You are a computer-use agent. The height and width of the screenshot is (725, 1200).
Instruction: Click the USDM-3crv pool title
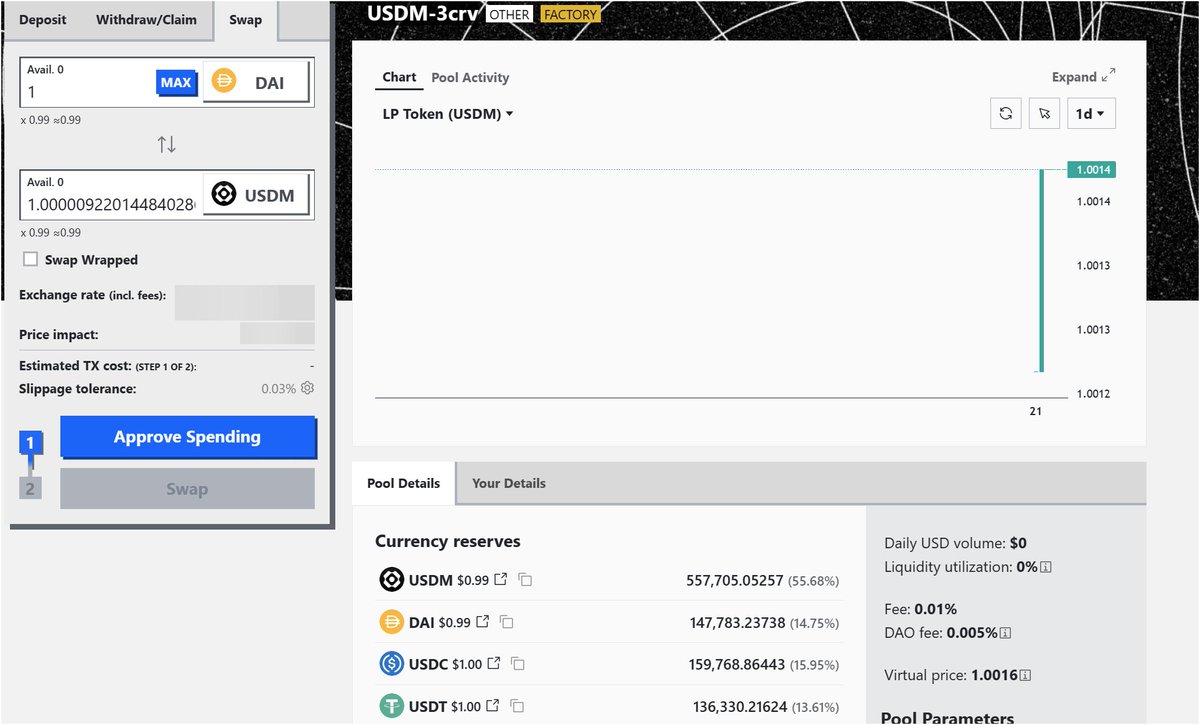pos(421,14)
